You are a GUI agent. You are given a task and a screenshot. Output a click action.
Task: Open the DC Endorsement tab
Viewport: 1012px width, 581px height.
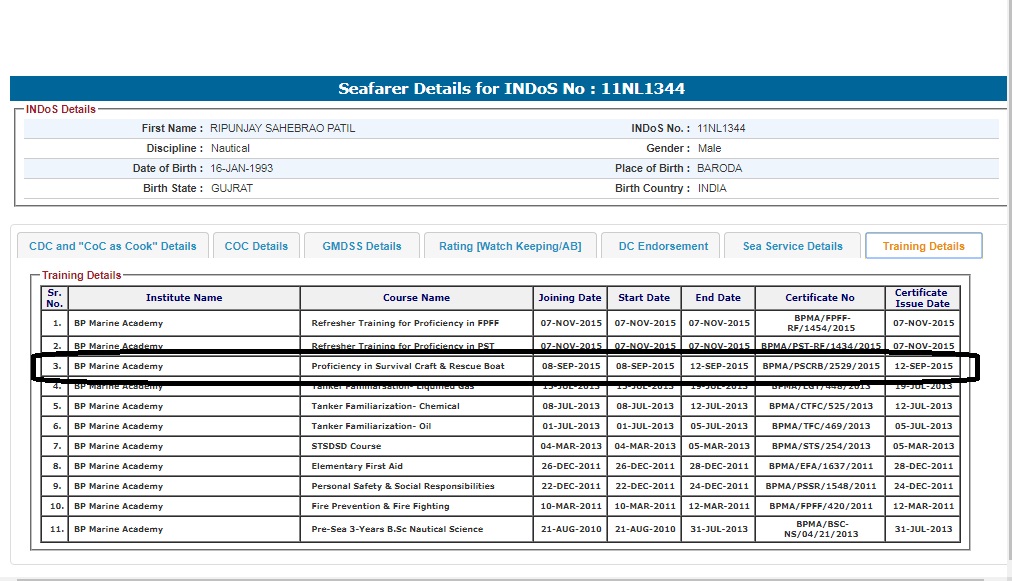(x=663, y=246)
